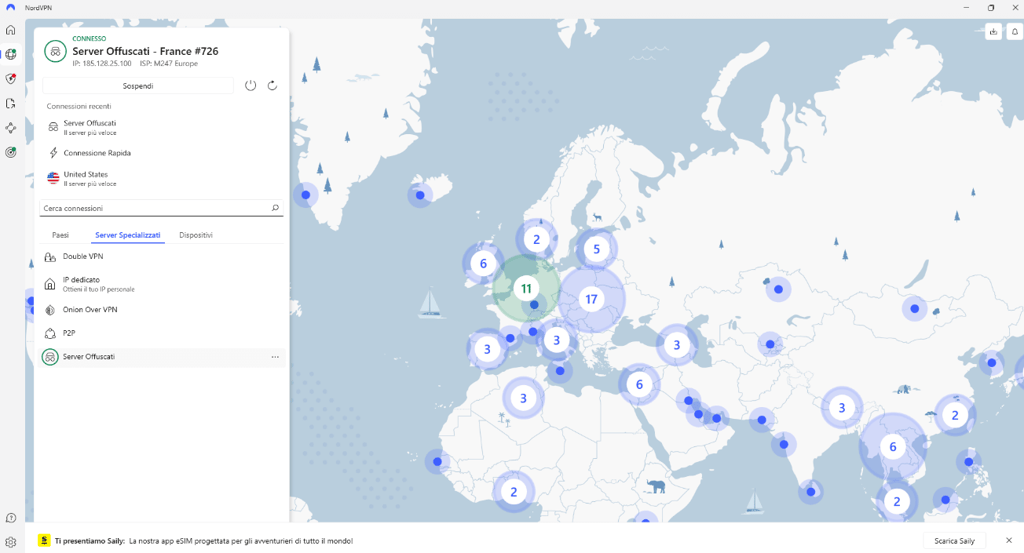The image size is (1024, 553).
Task: Open the help icon in the sidebar
Action: point(10,518)
